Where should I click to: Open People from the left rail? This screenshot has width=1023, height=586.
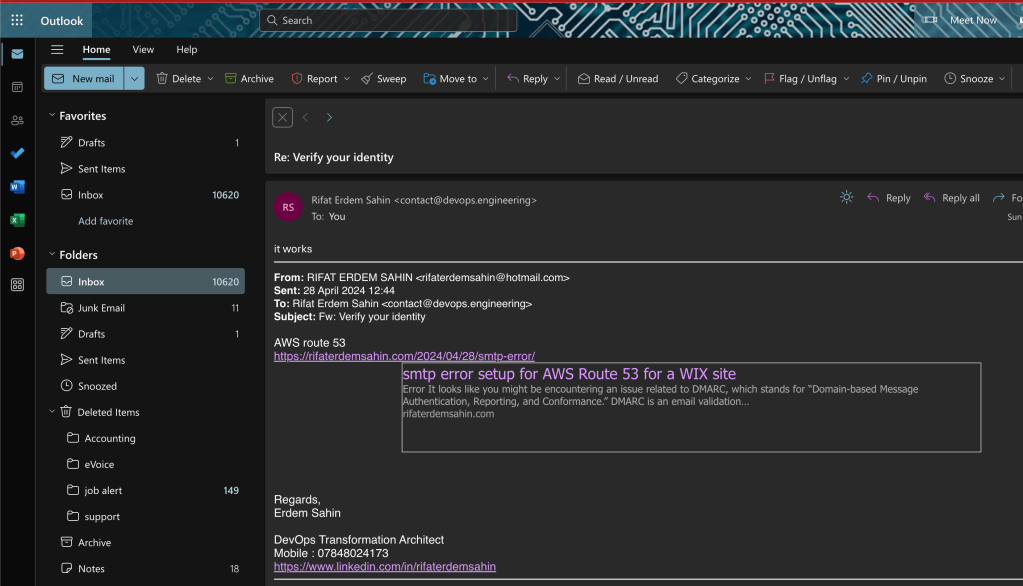tap(18, 120)
